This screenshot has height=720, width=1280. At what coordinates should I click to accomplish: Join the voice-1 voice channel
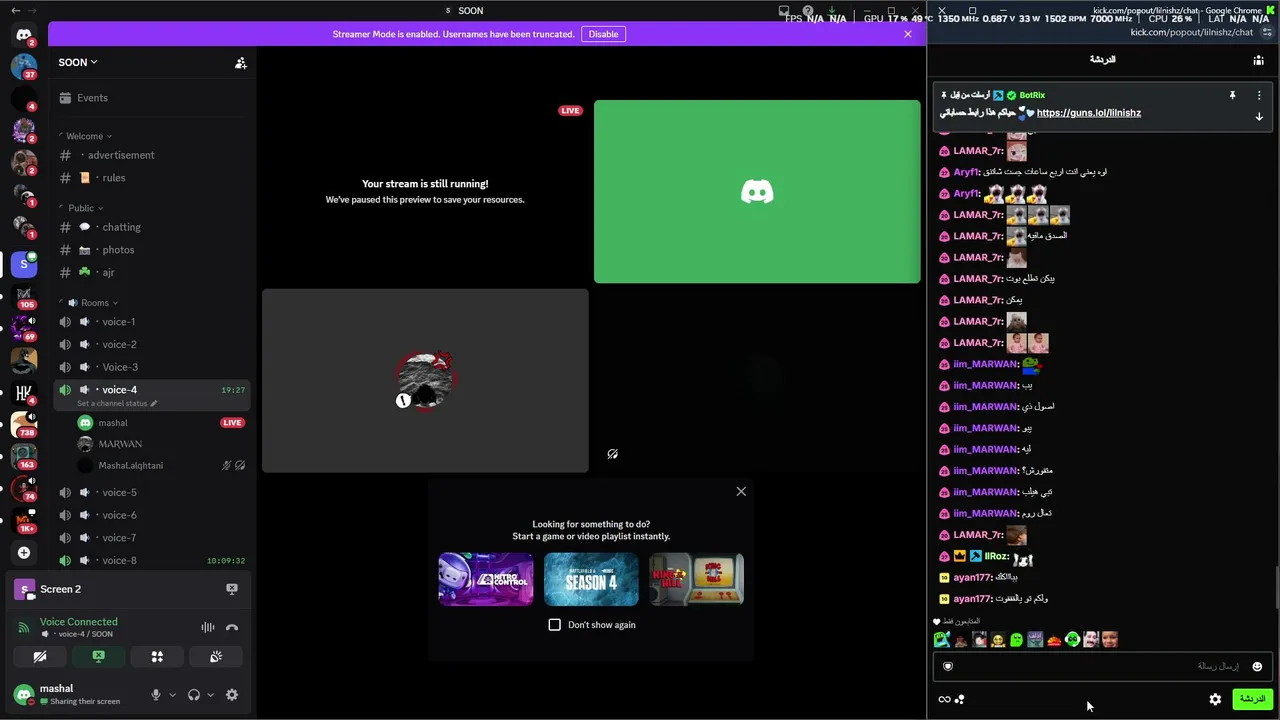tap(151, 322)
